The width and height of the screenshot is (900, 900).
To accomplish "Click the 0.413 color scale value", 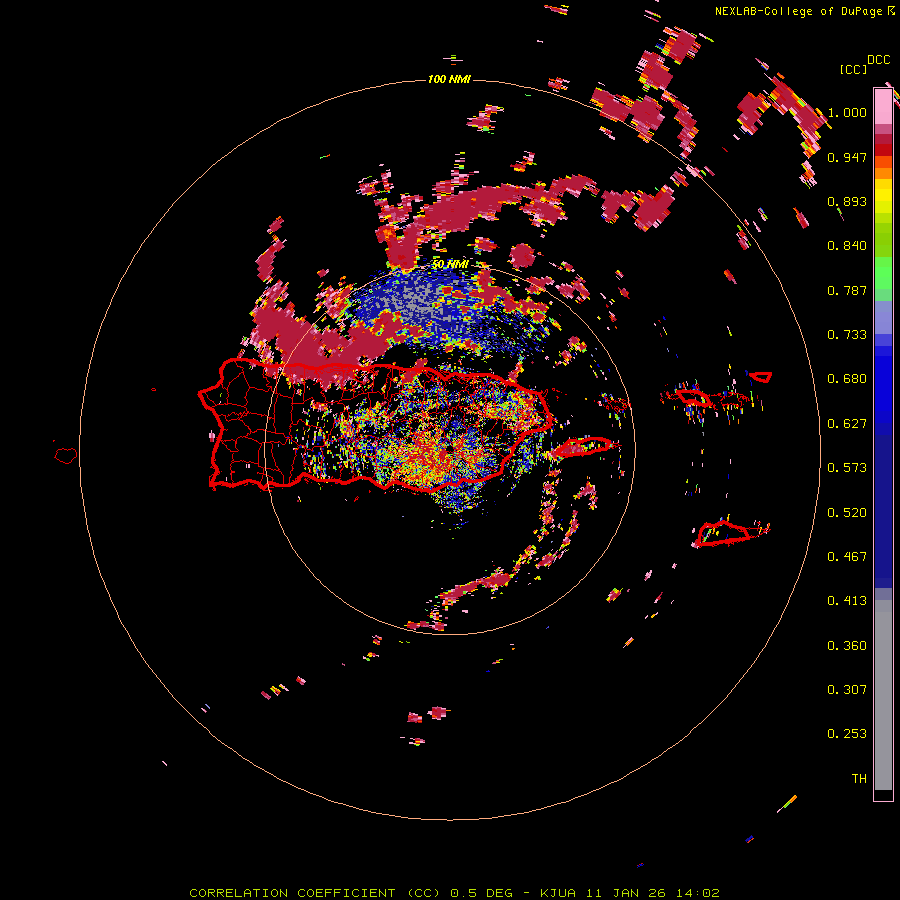I will click(x=847, y=601).
